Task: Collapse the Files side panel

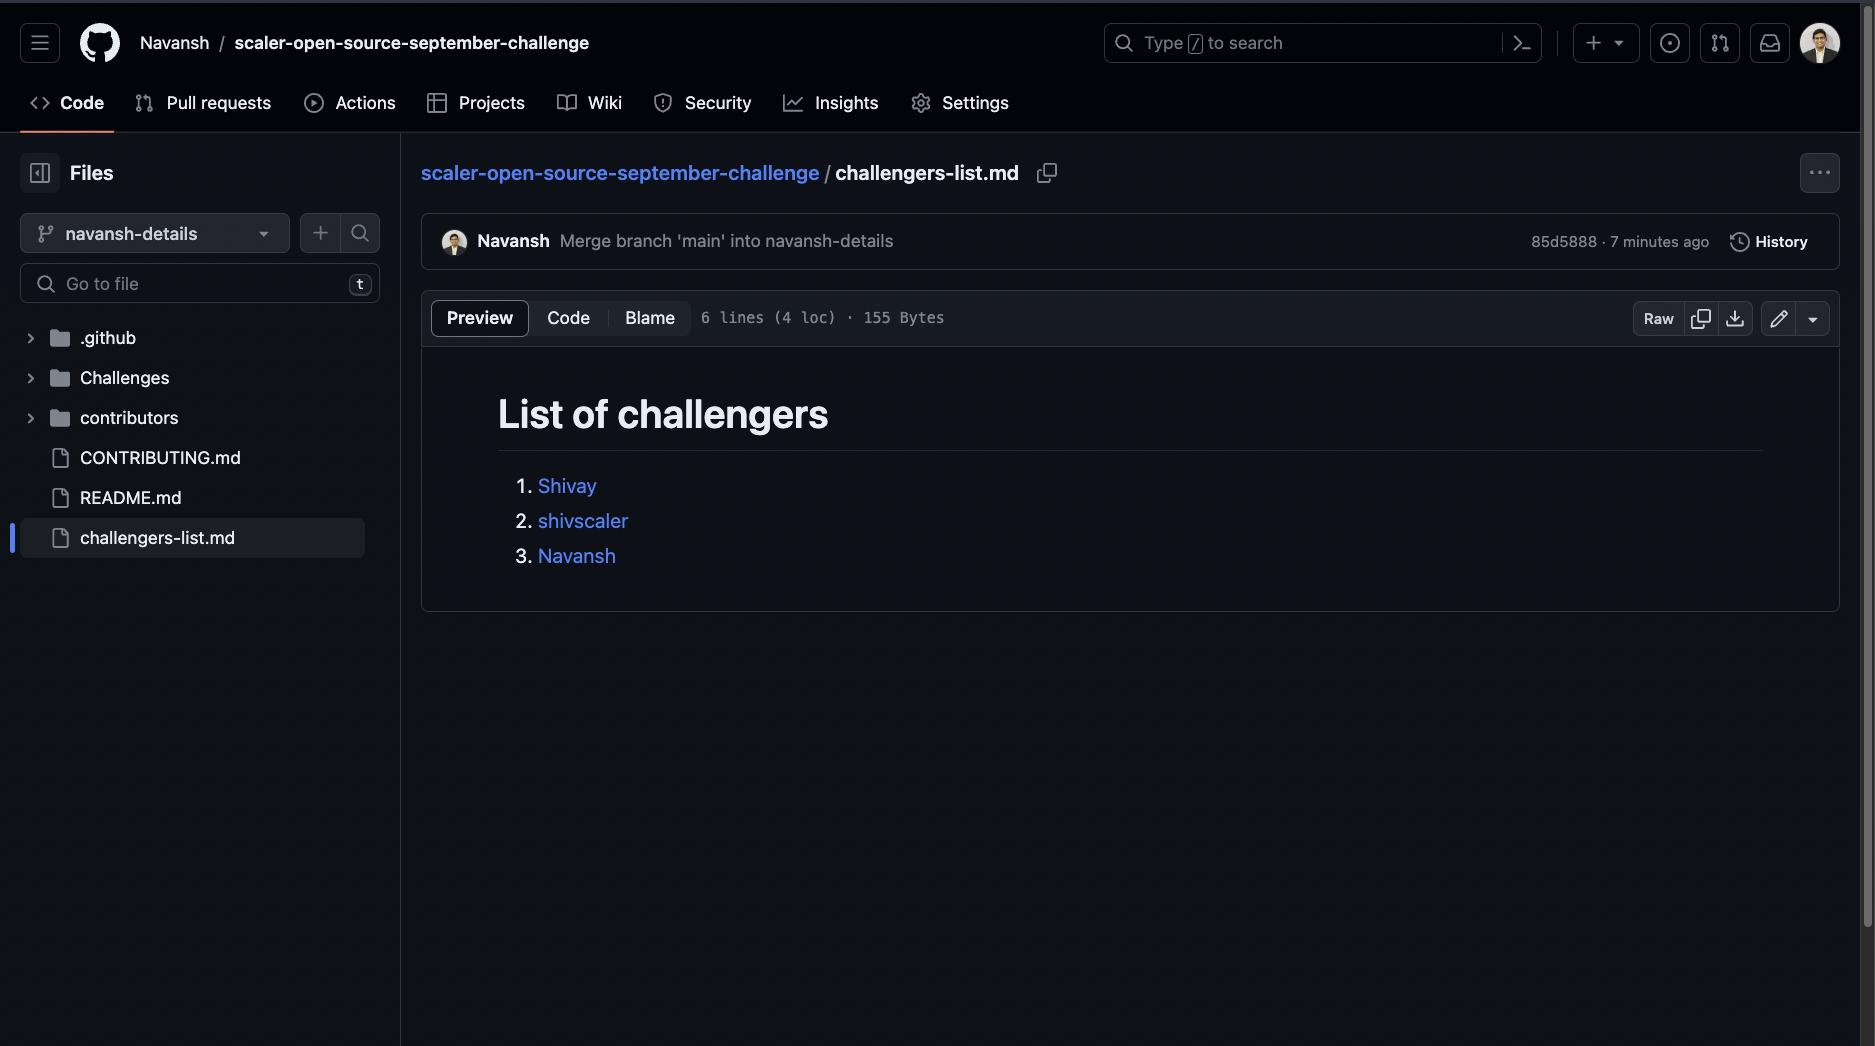Action: 40,173
